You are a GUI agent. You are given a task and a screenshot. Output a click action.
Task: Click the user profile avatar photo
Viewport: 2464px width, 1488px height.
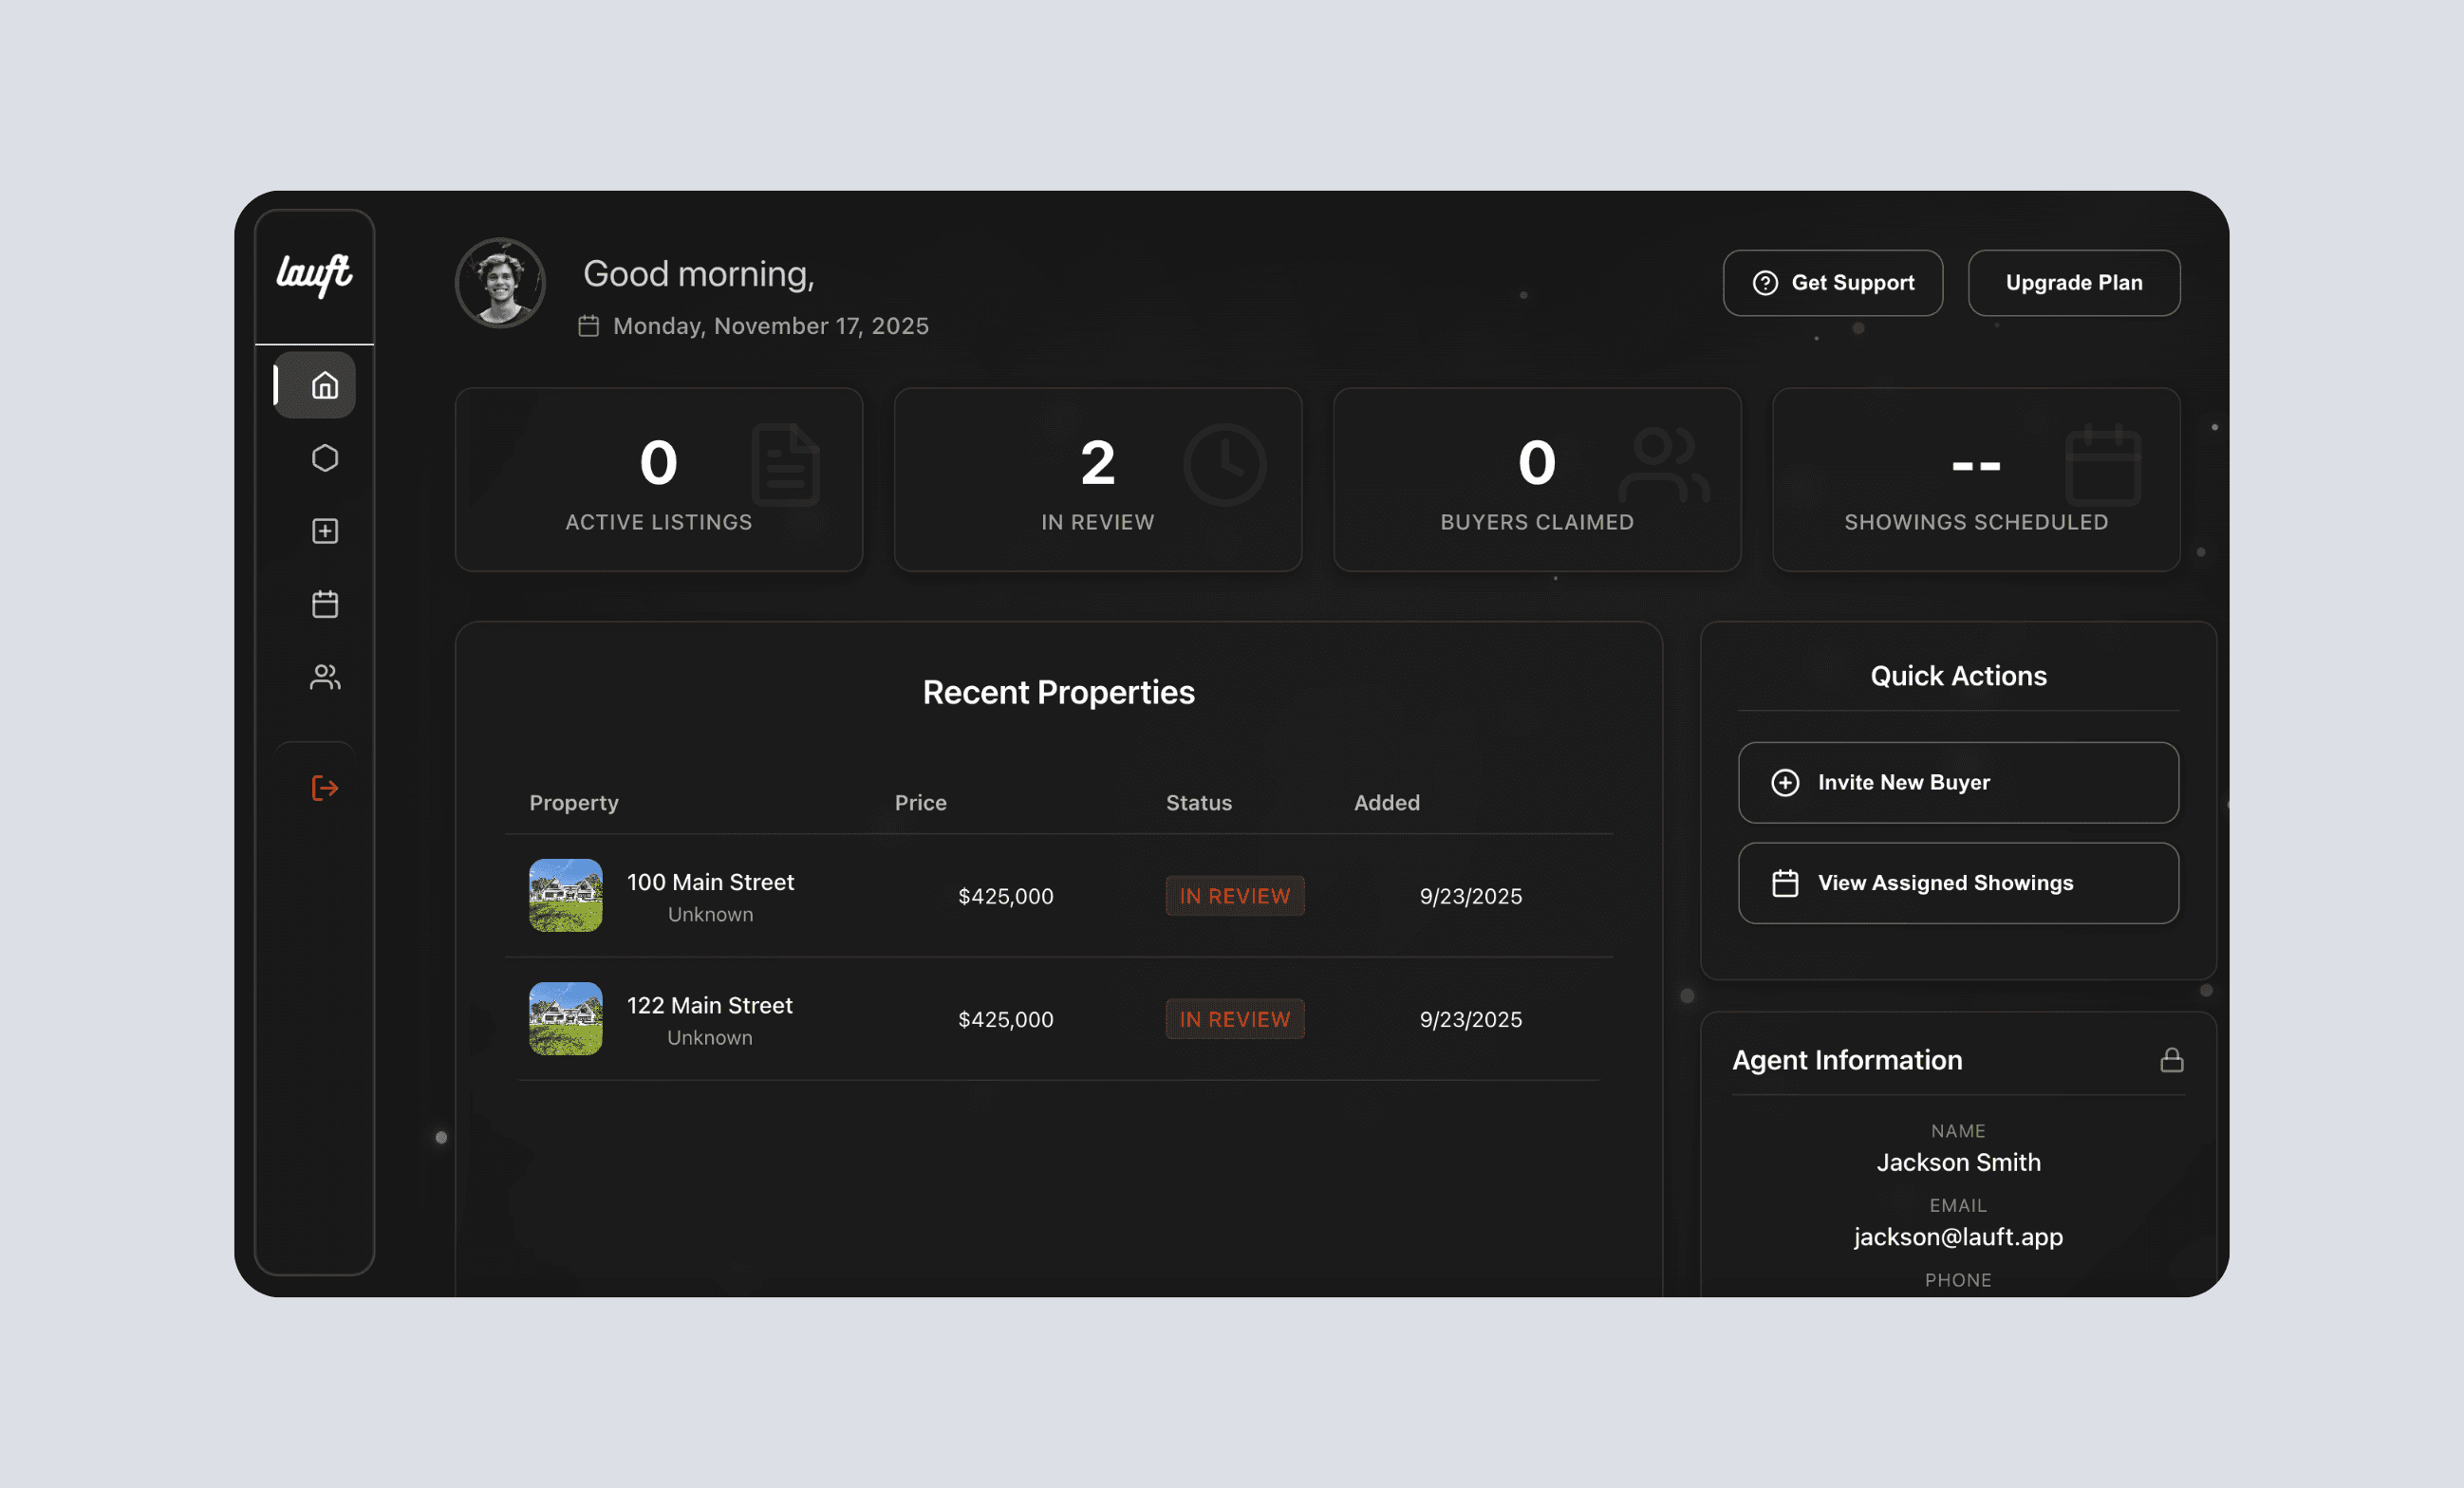point(500,283)
